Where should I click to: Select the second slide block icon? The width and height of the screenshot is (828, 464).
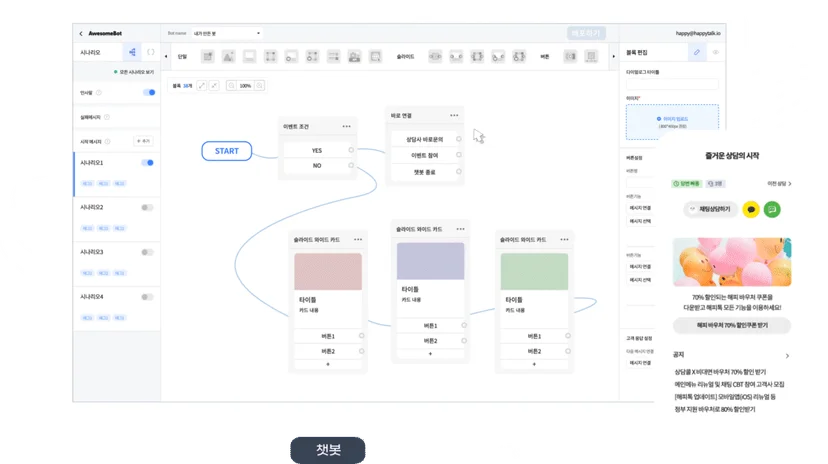pos(456,56)
